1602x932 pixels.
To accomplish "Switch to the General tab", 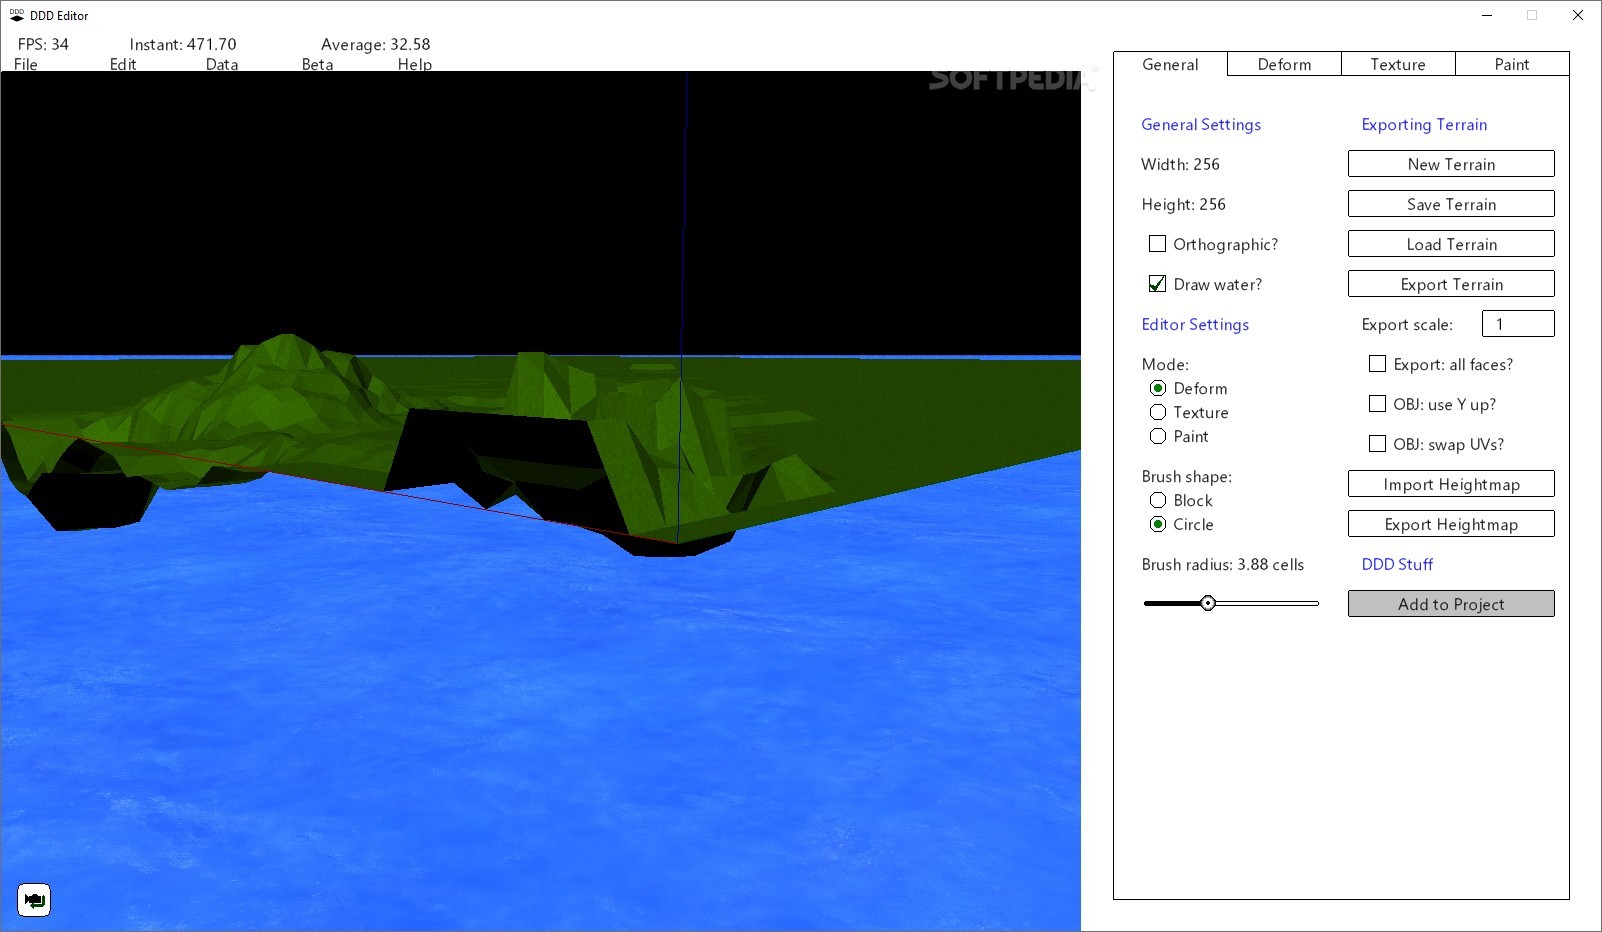I will click(x=1170, y=64).
